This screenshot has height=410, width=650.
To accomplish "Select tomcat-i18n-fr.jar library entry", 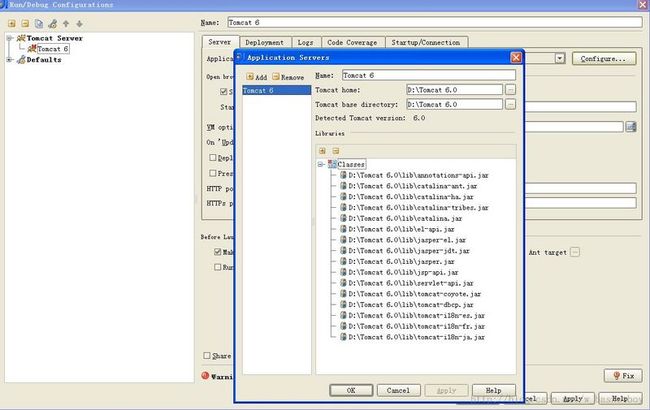I will point(417,326).
